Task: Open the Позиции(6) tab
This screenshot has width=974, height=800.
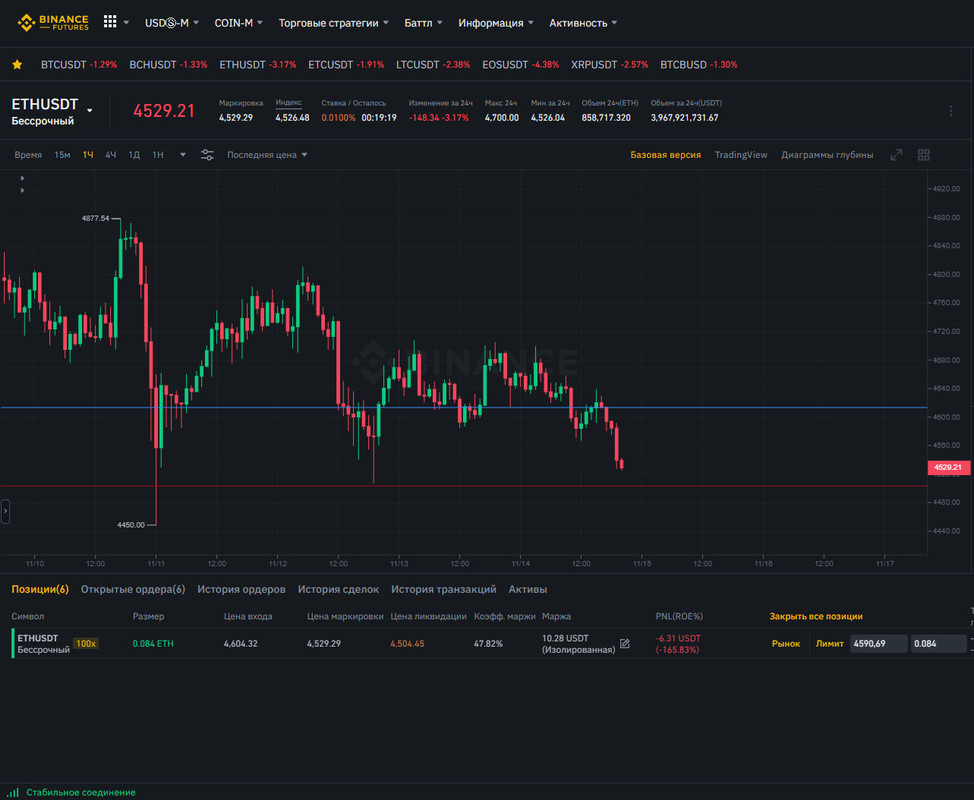Action: coord(40,589)
